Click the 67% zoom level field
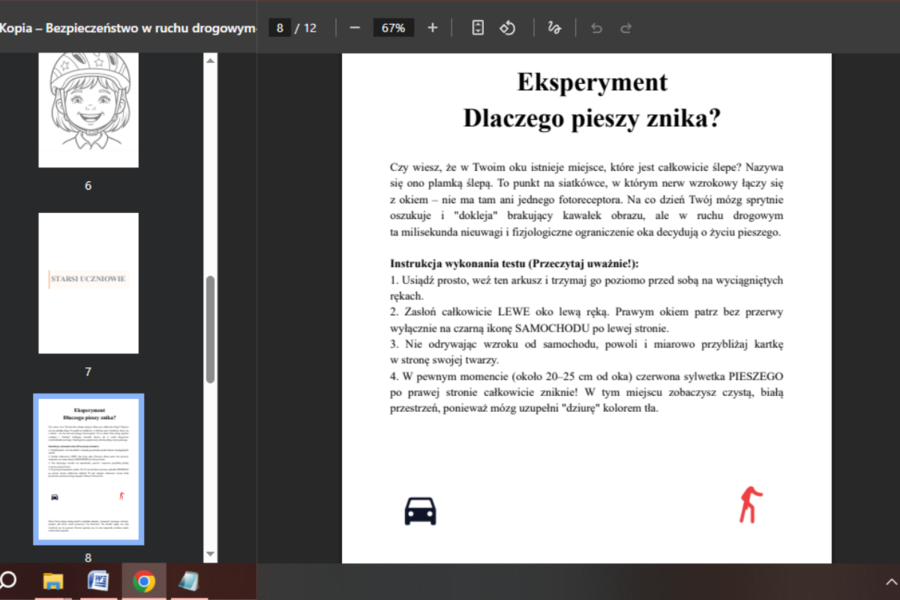 coord(393,28)
